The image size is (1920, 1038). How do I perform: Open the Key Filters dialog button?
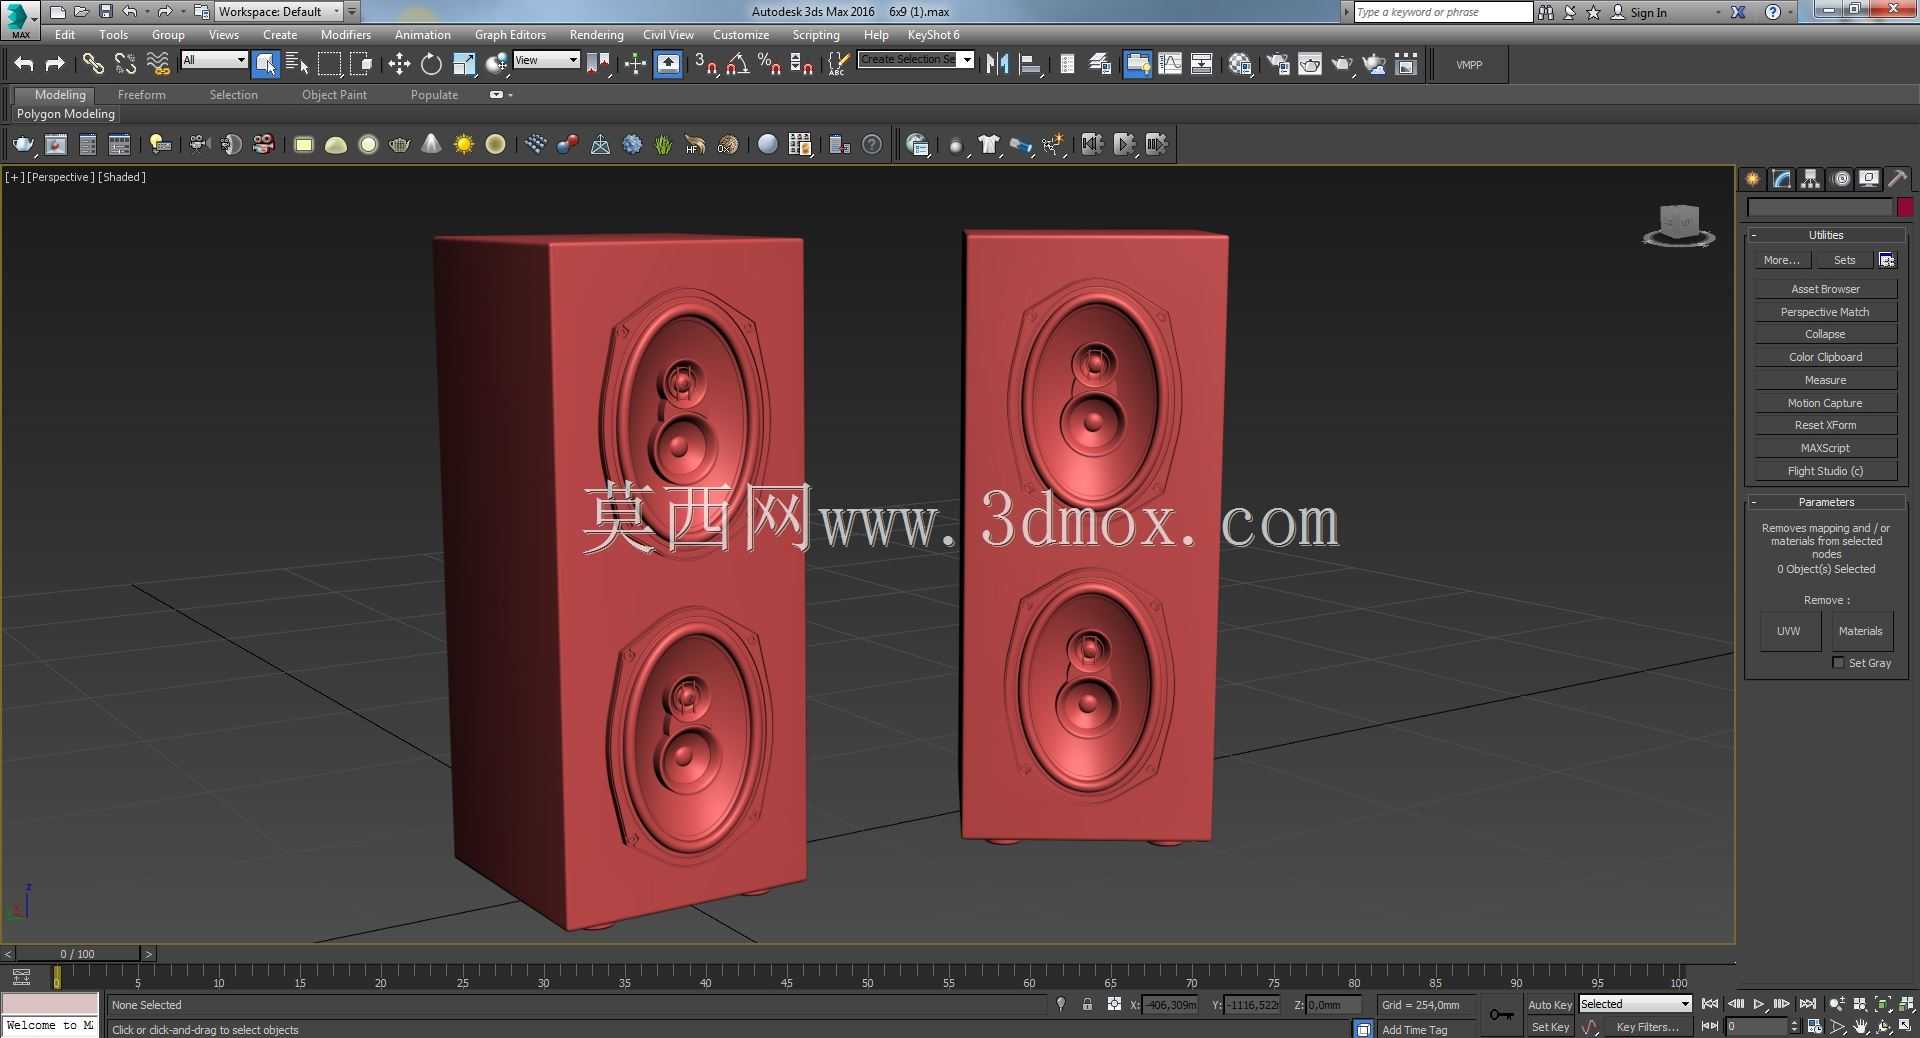pos(1647,1027)
